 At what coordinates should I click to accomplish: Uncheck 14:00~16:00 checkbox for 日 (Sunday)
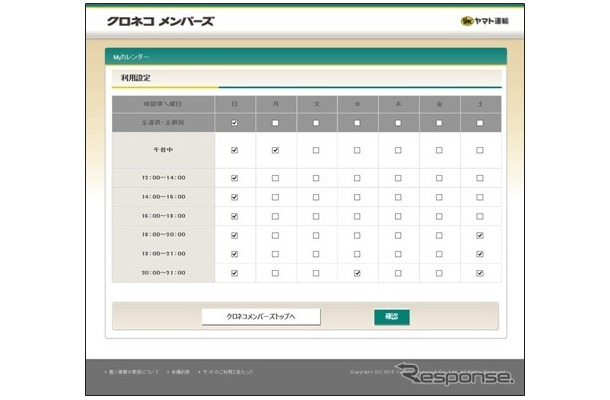234,197
